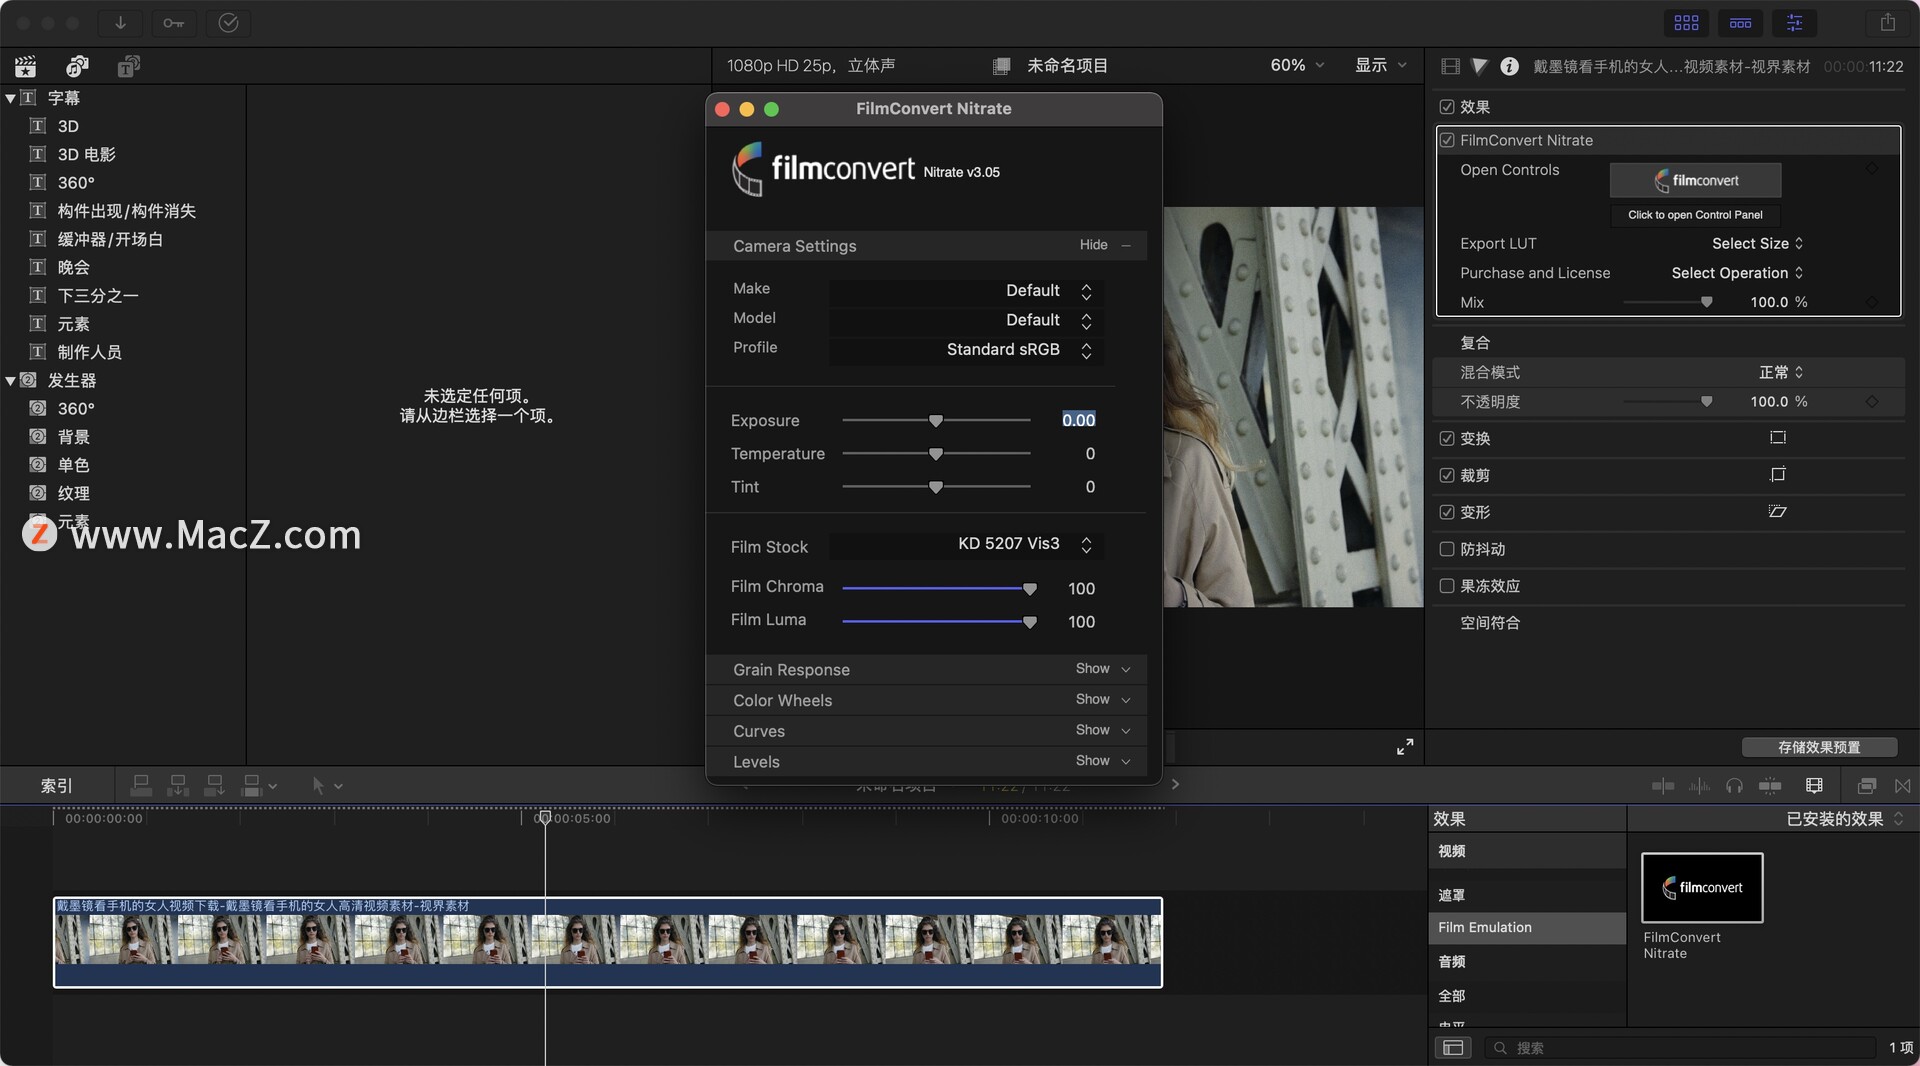Open the Film Stock dropdown
Screen dimensions: 1920x1066
click(x=966, y=545)
